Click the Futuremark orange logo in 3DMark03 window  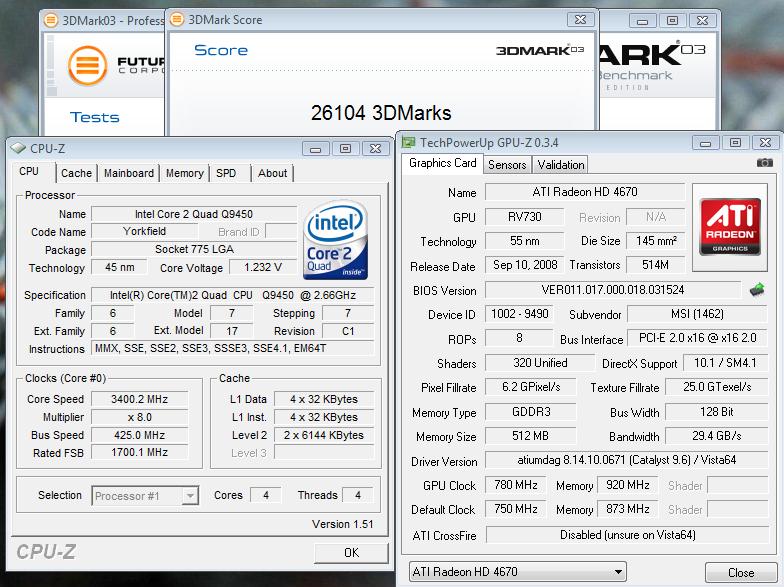tap(88, 66)
